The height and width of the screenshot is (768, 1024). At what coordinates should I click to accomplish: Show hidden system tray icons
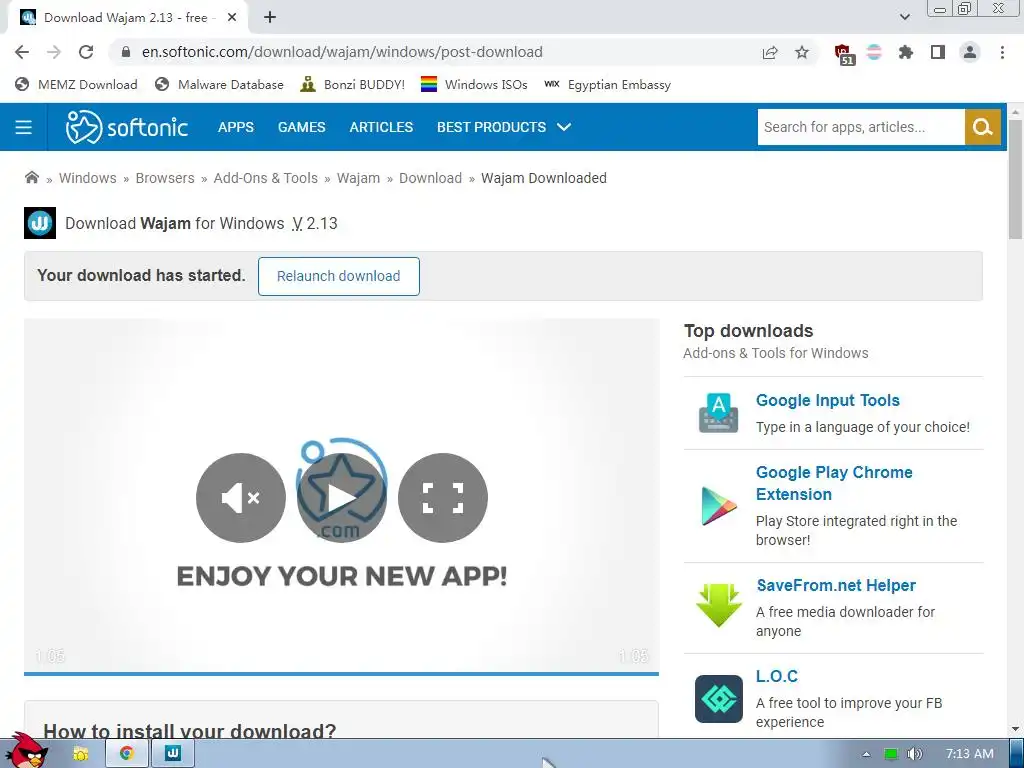pyautogui.click(x=866, y=754)
